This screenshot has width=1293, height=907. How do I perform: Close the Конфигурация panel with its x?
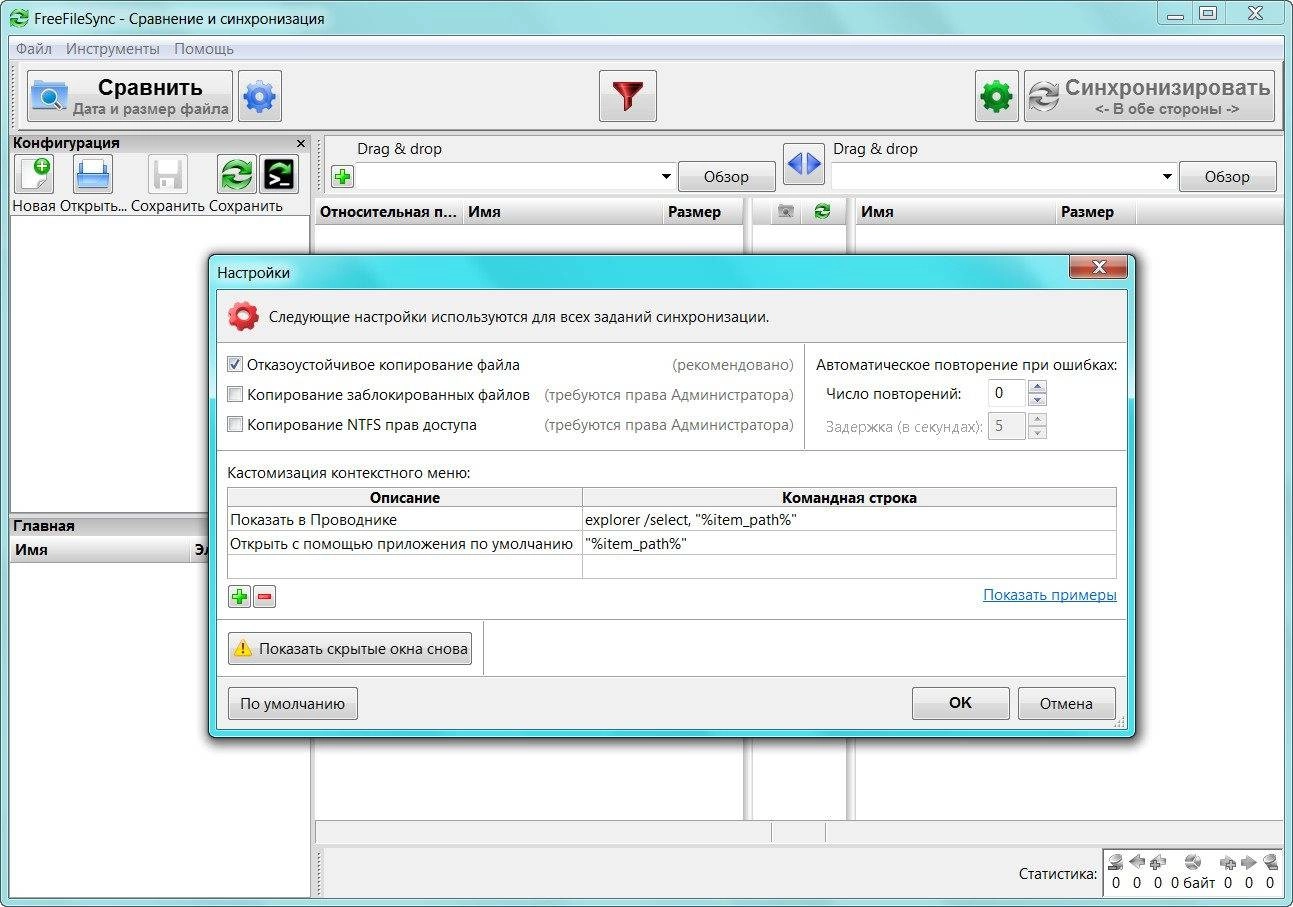[x=301, y=143]
